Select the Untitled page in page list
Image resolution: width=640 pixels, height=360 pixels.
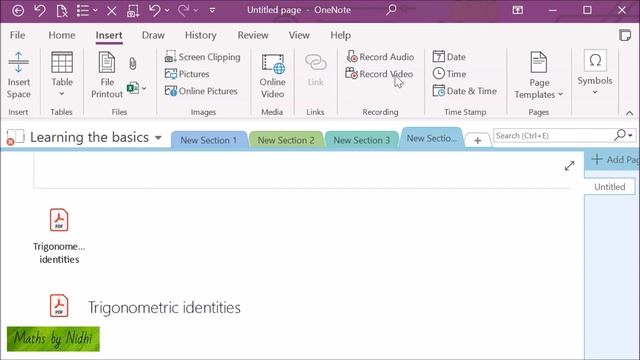point(609,187)
